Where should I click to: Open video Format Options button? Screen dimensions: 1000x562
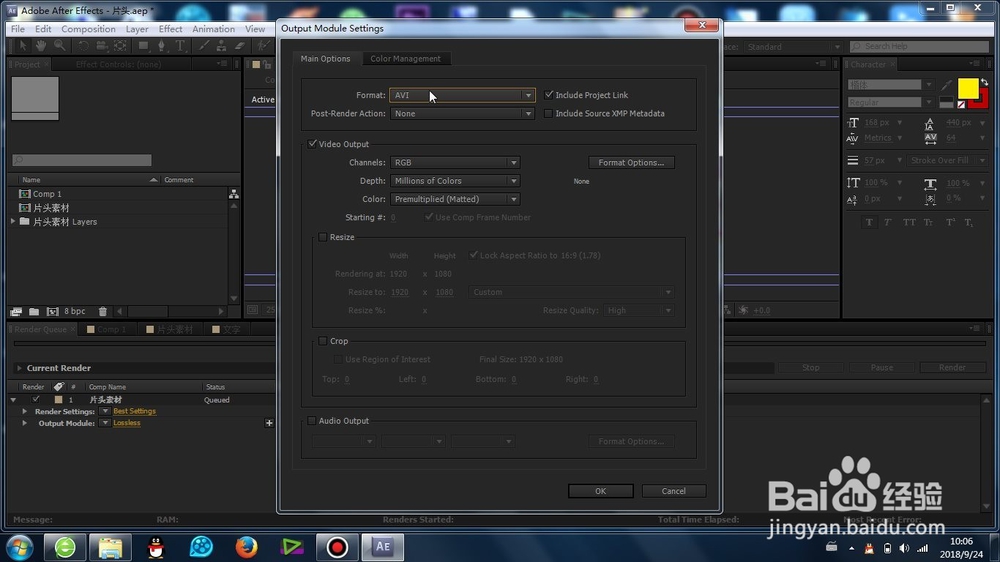(631, 163)
